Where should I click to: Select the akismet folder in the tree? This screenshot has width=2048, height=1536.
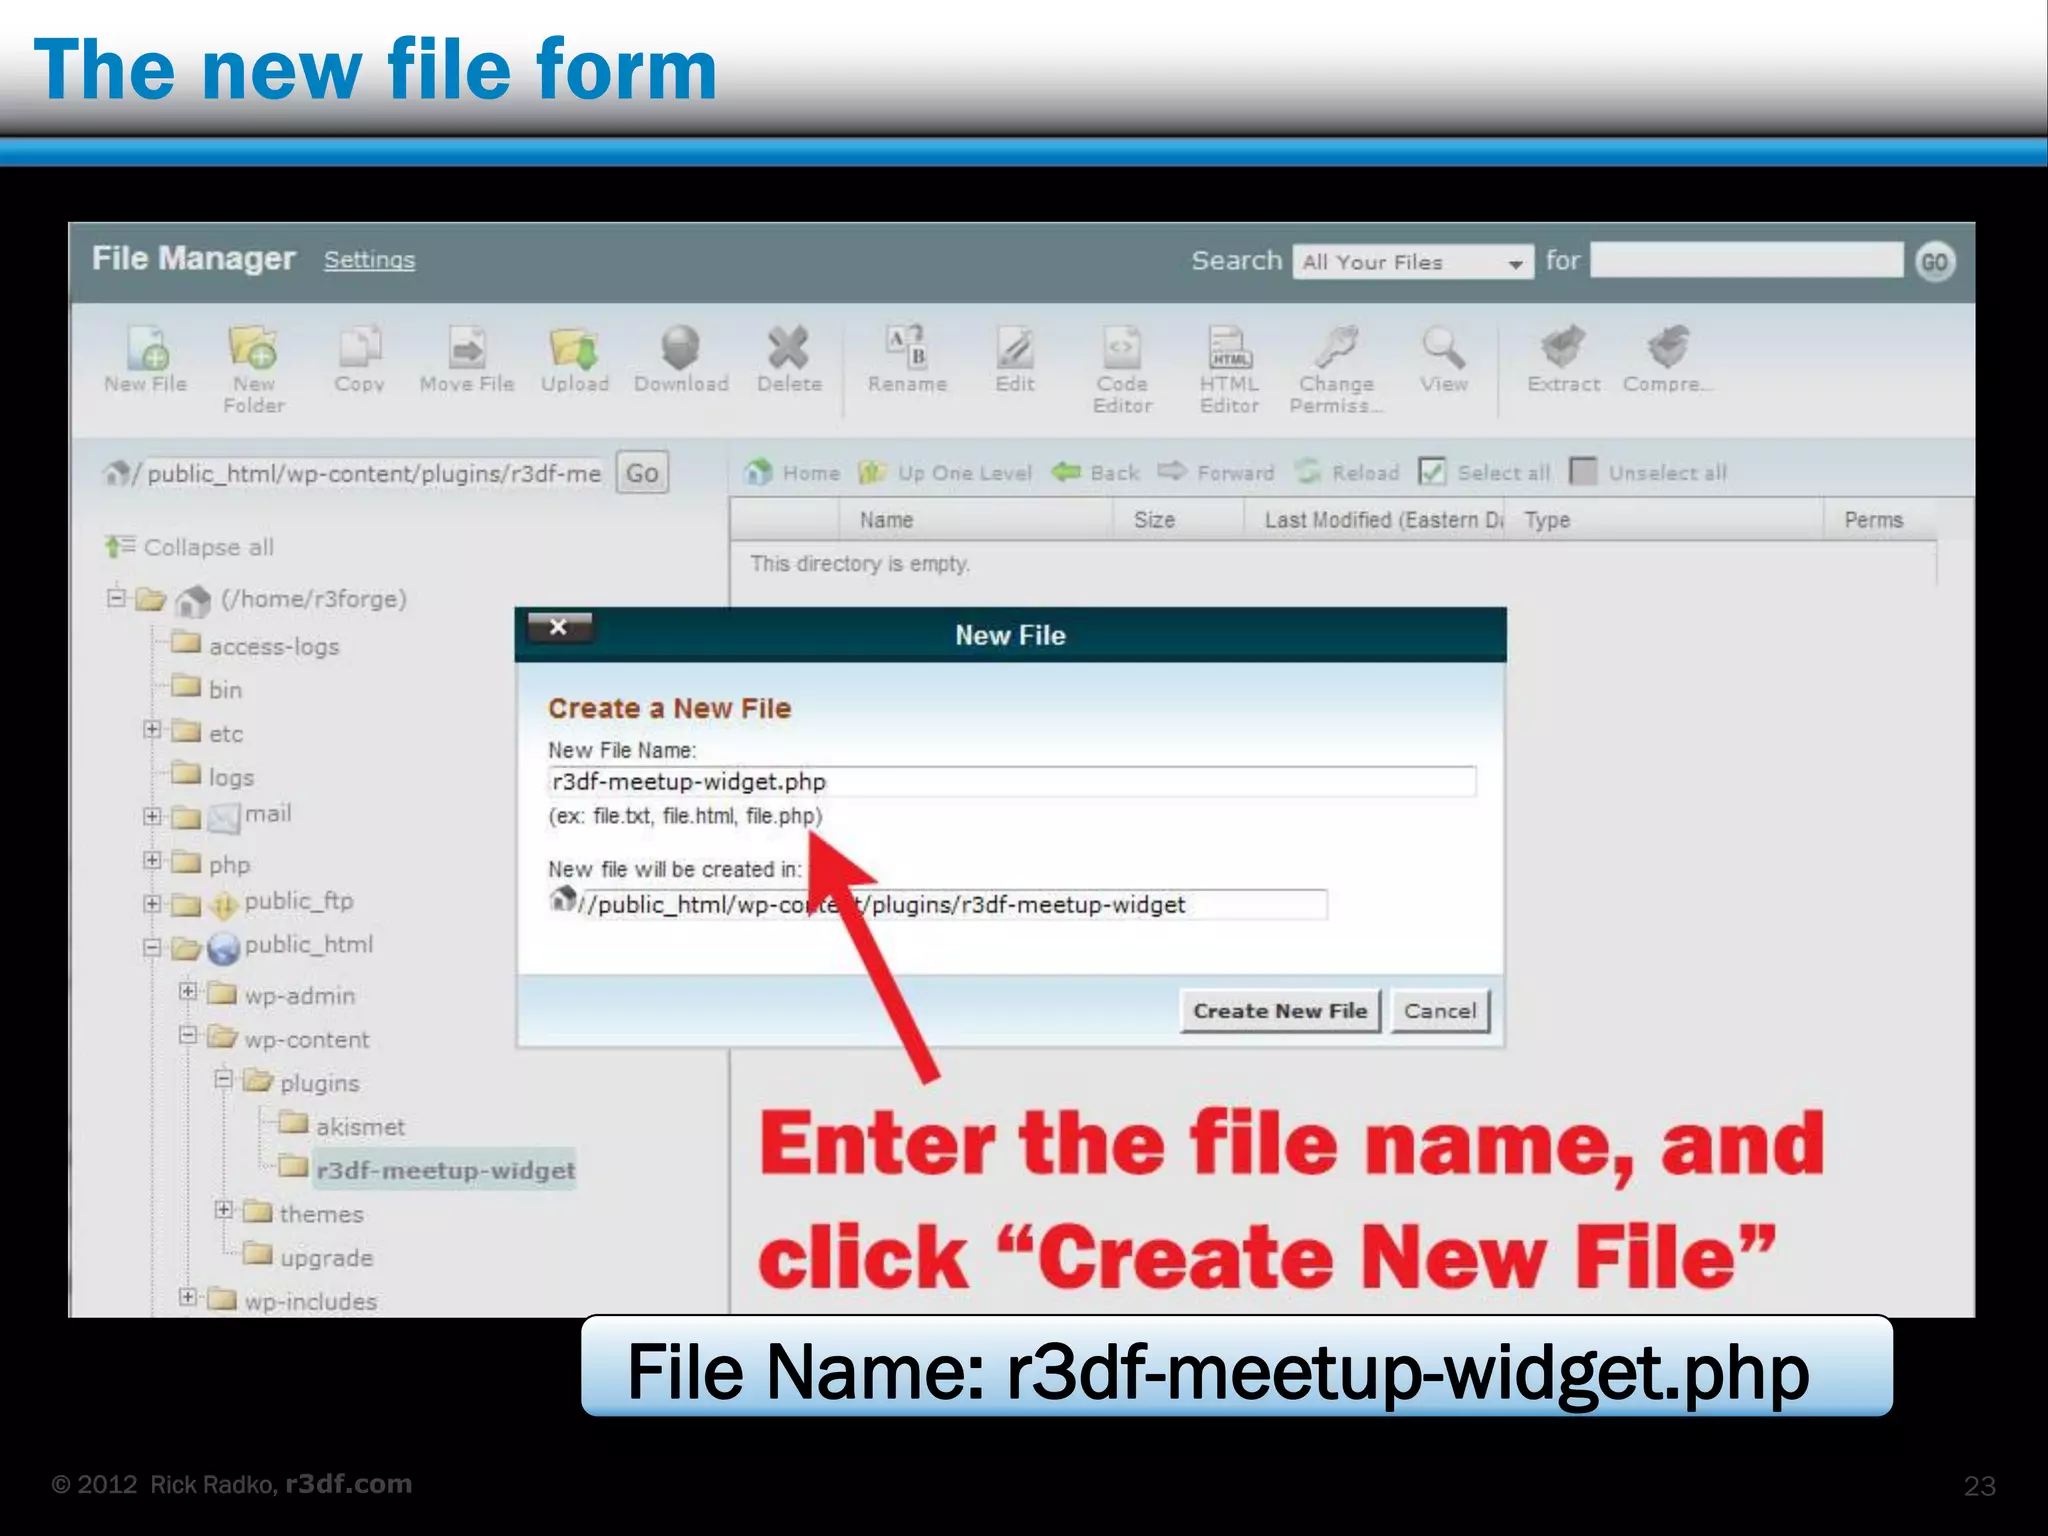[x=343, y=1125]
